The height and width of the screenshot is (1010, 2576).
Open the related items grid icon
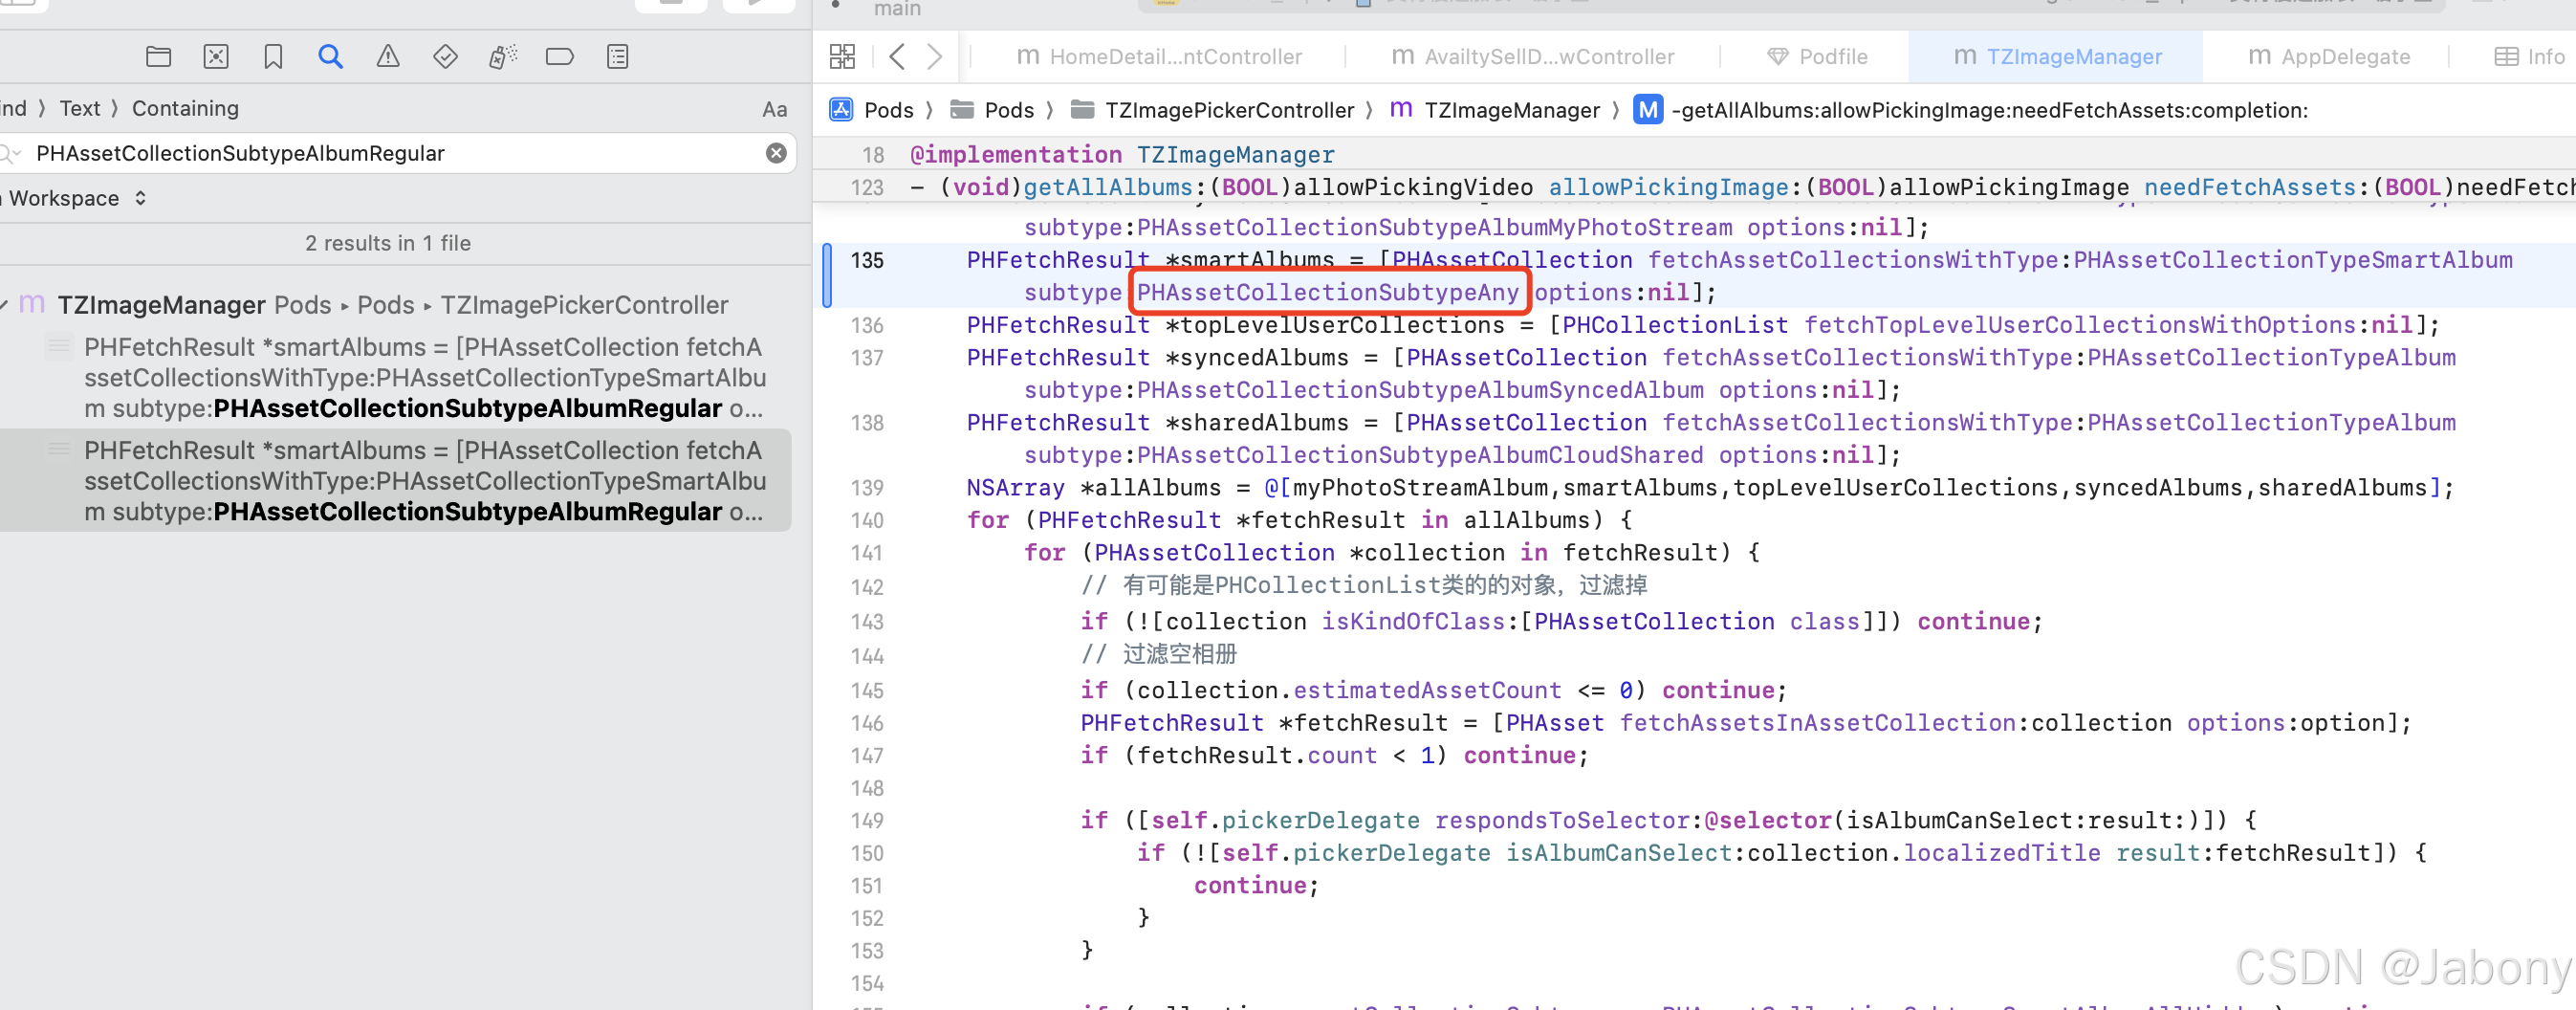[x=843, y=57]
